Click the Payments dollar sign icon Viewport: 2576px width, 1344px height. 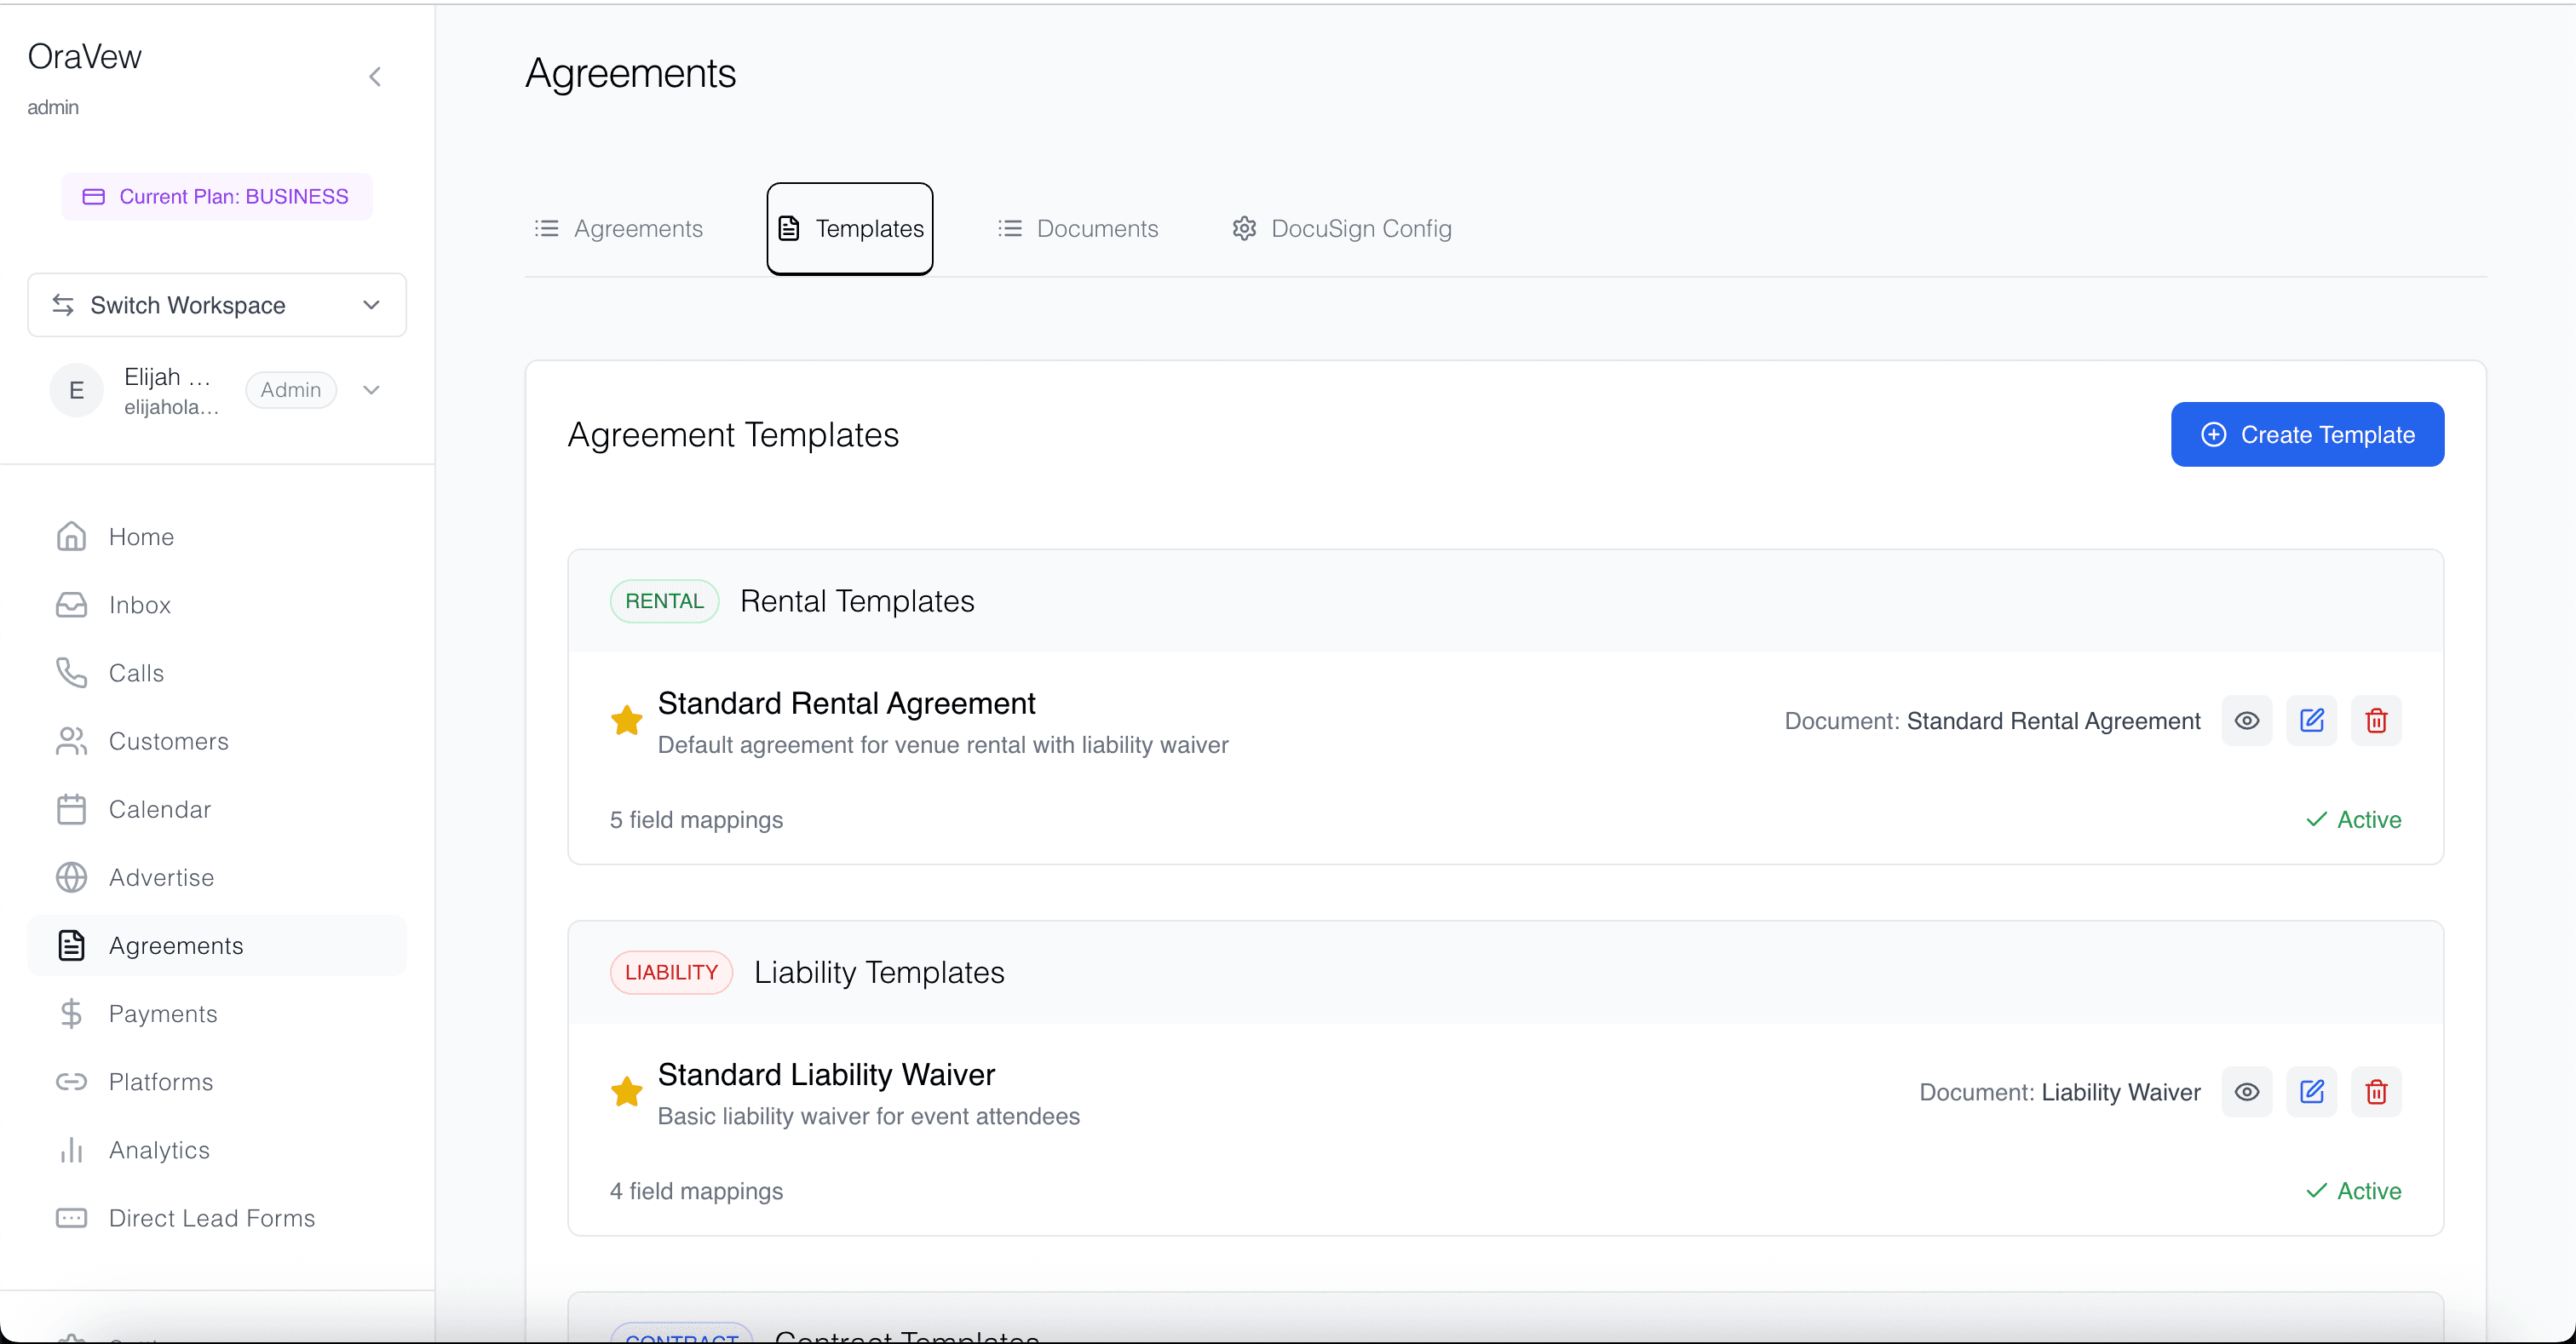(71, 1014)
